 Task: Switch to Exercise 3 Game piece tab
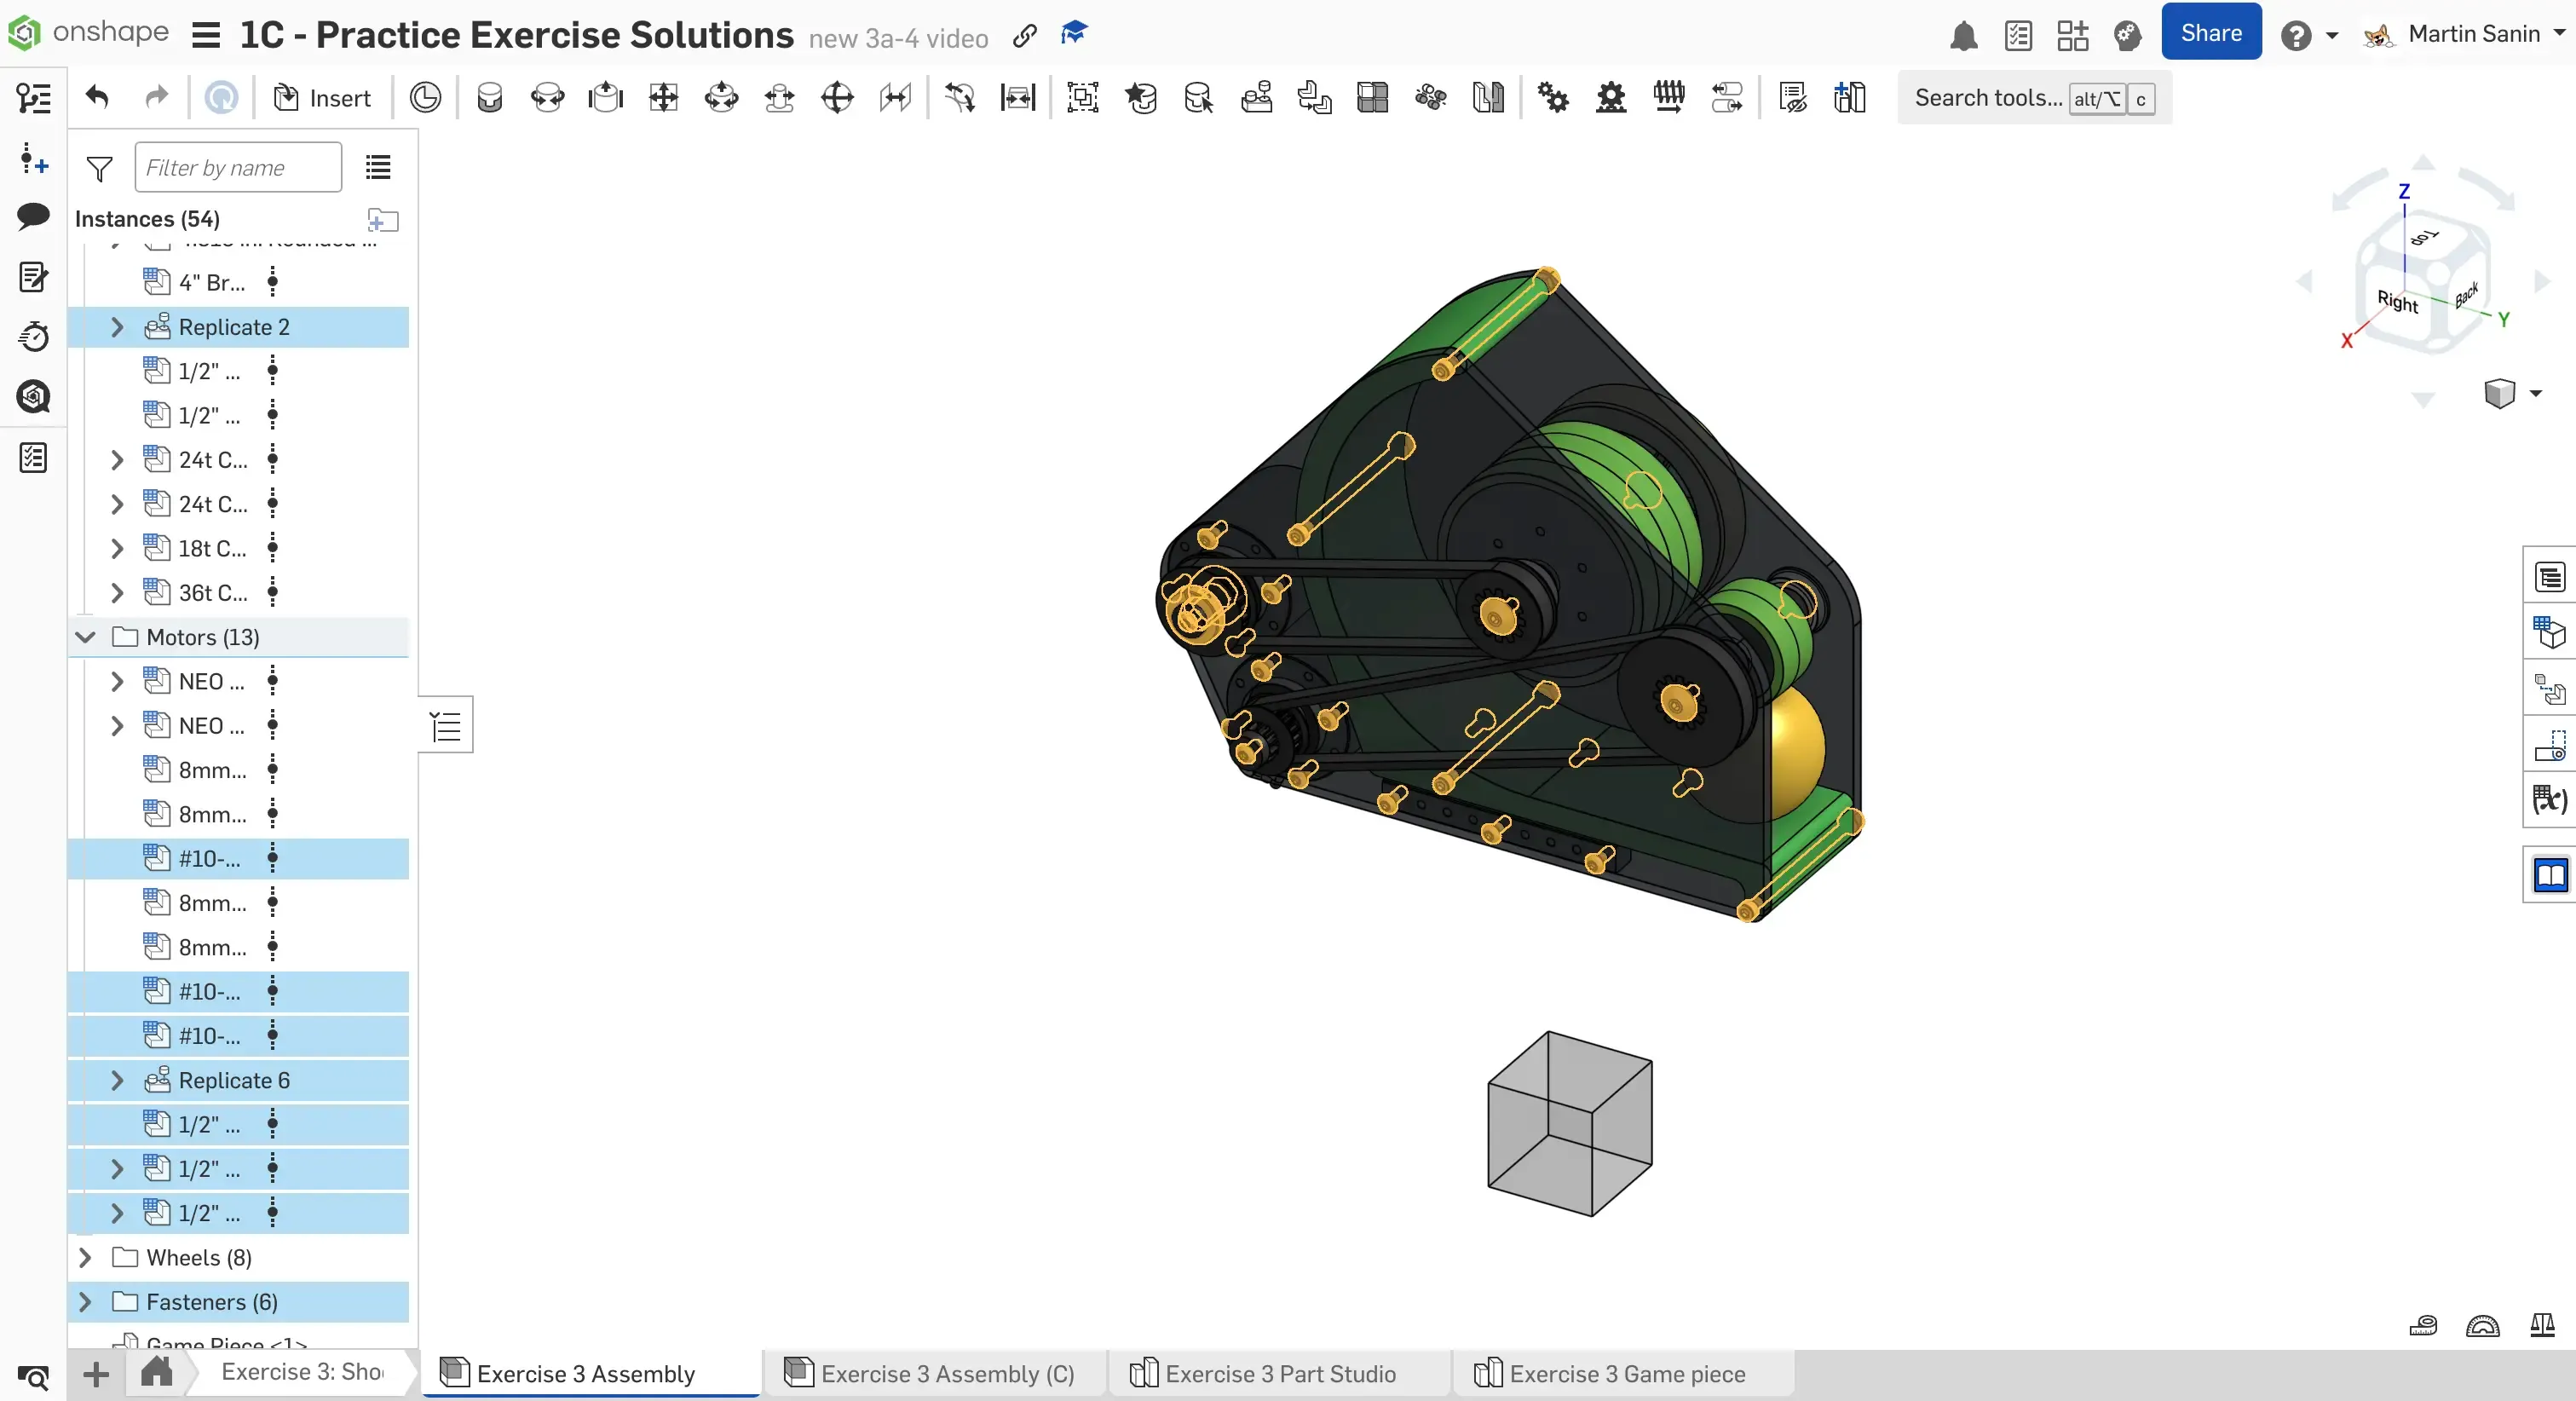[x=1626, y=1373]
